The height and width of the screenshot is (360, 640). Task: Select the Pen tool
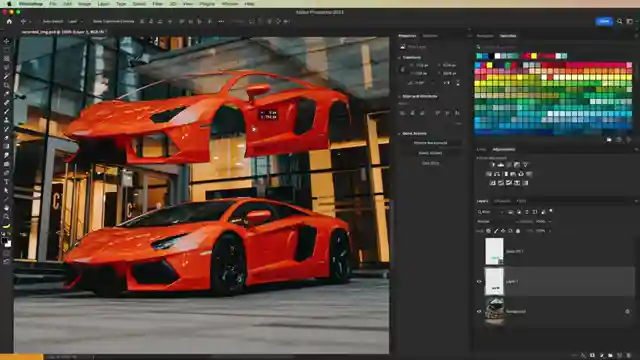pyautogui.click(x=7, y=173)
